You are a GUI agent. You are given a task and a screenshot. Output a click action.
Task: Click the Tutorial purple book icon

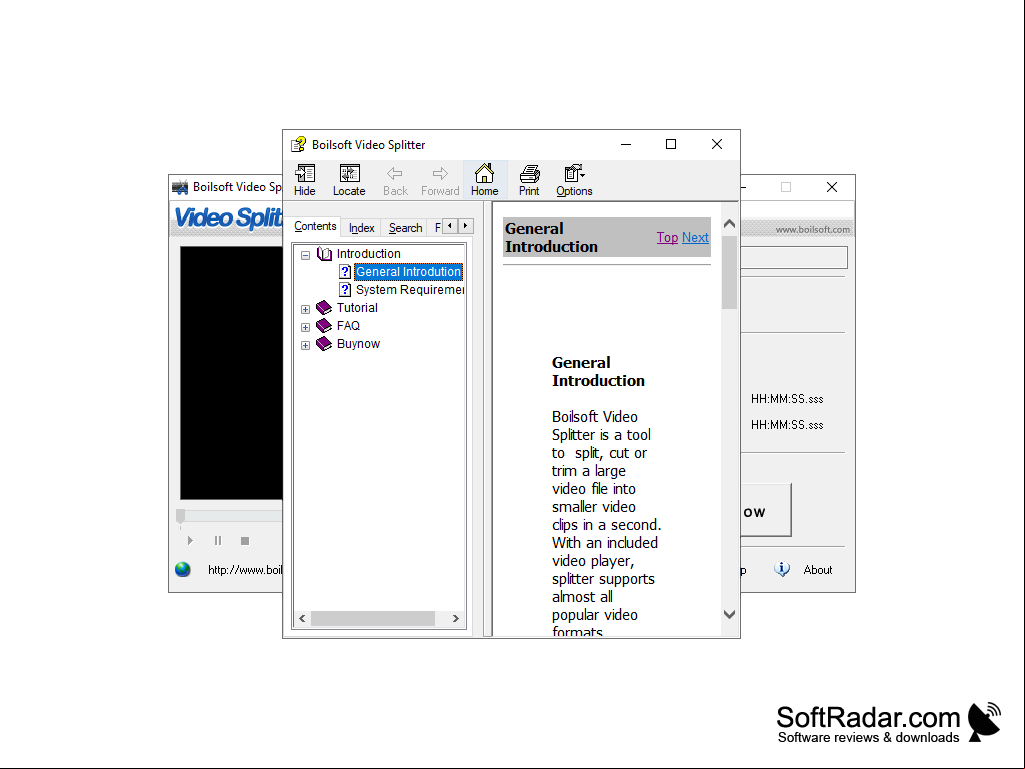tap(324, 307)
